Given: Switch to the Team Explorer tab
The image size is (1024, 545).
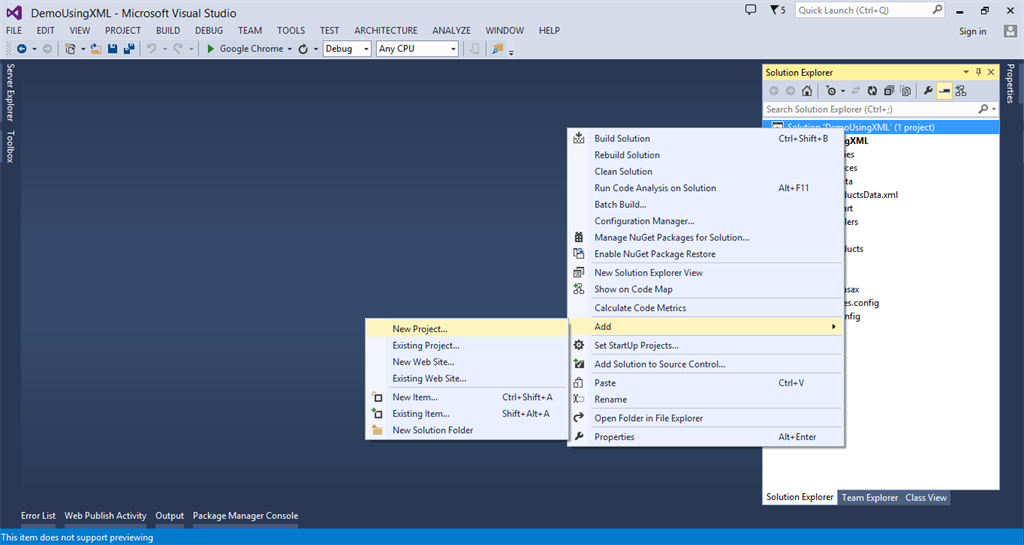Looking at the screenshot, I should pyautogui.click(x=869, y=497).
